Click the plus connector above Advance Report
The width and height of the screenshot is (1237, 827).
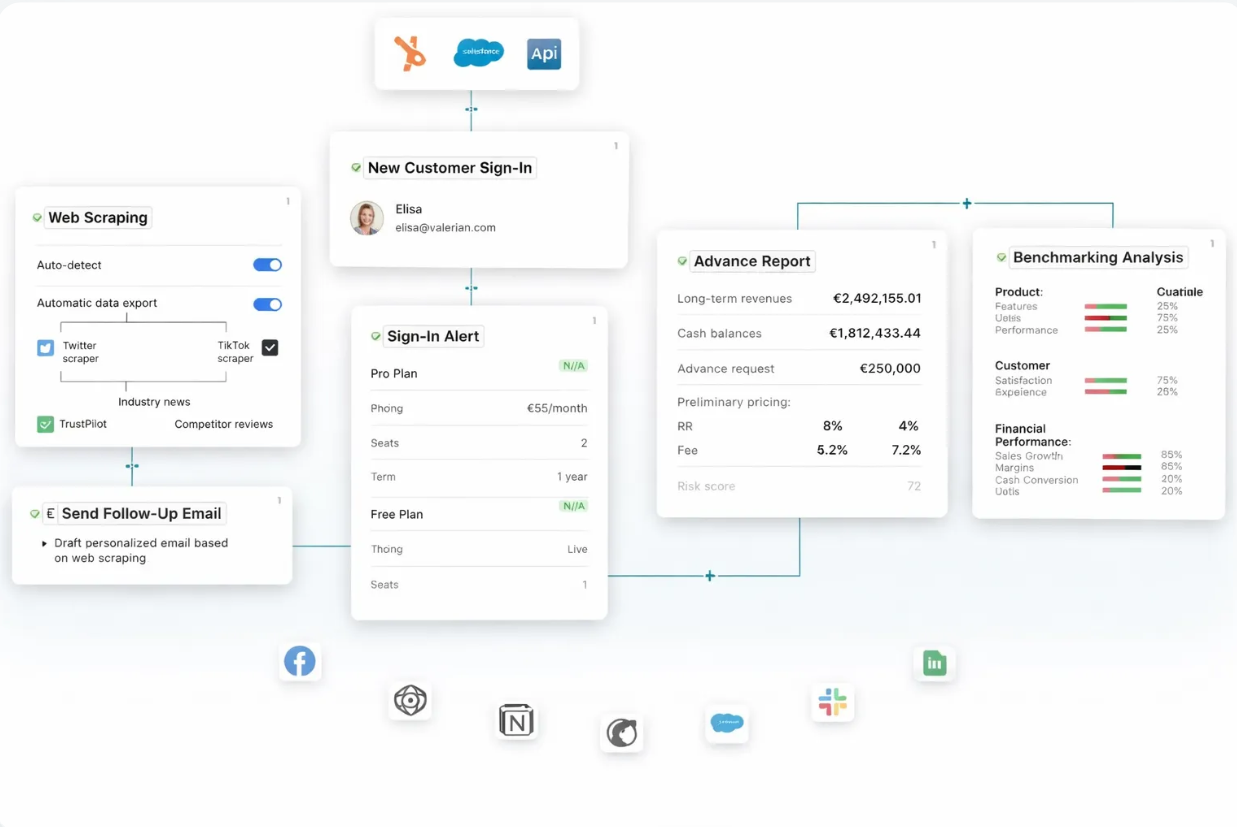(x=967, y=203)
